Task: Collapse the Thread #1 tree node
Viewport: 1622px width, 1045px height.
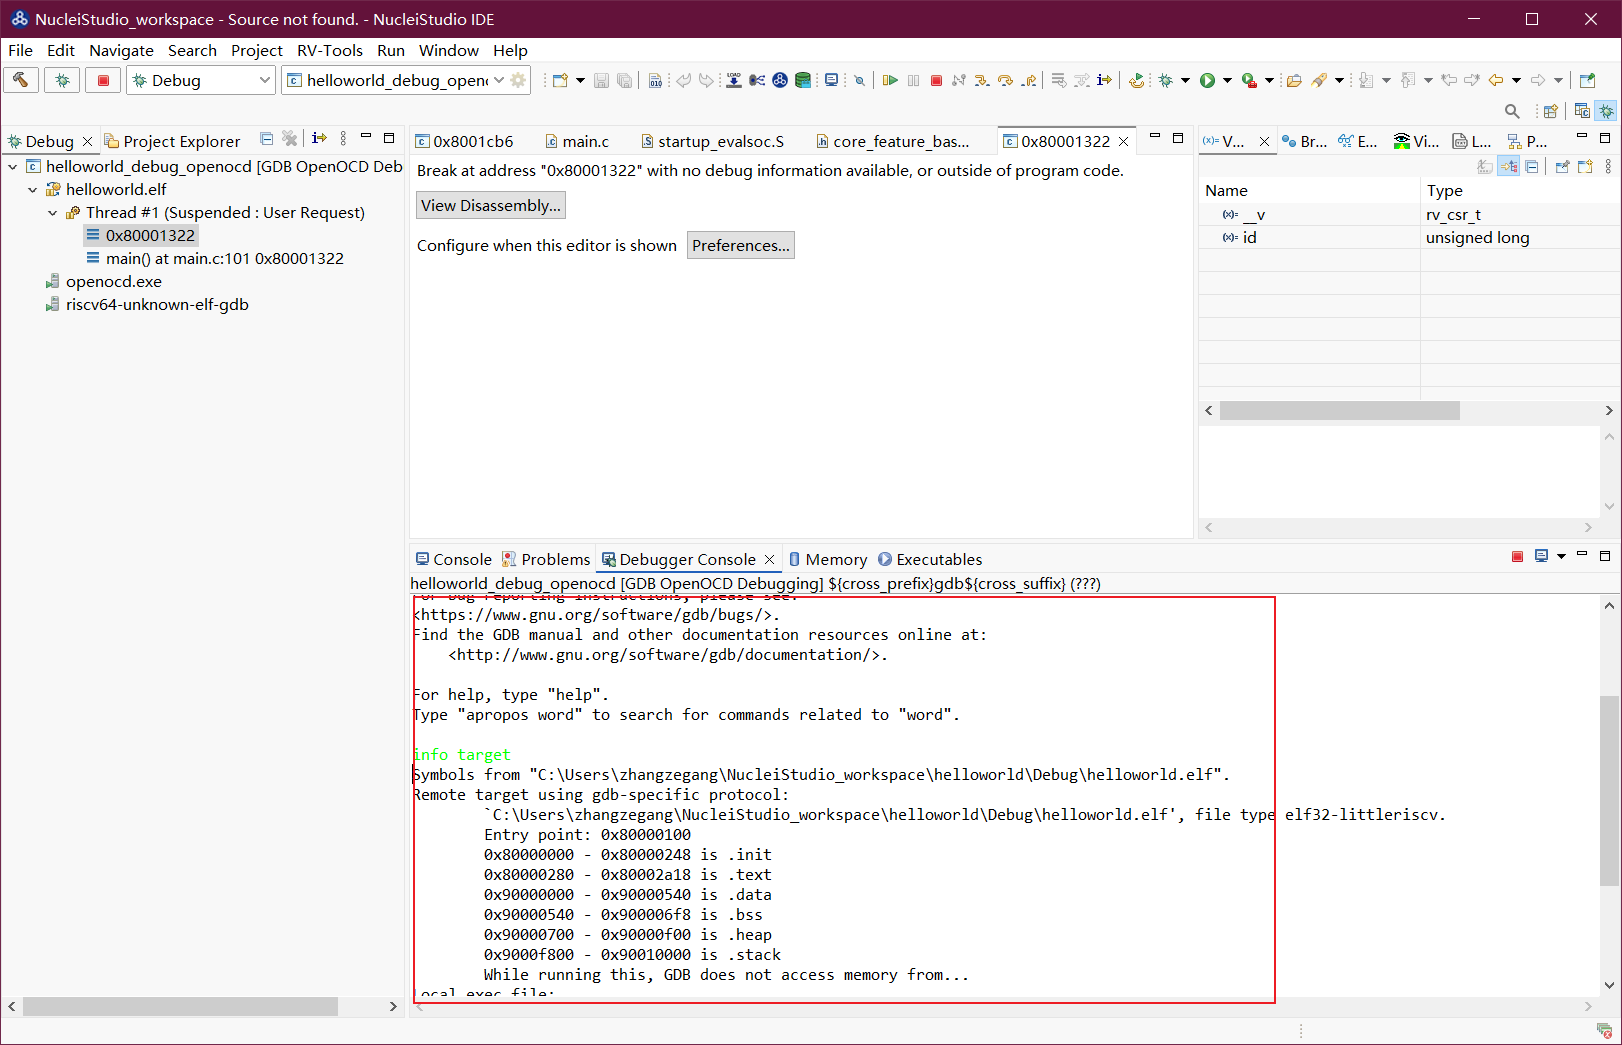Action: (53, 213)
